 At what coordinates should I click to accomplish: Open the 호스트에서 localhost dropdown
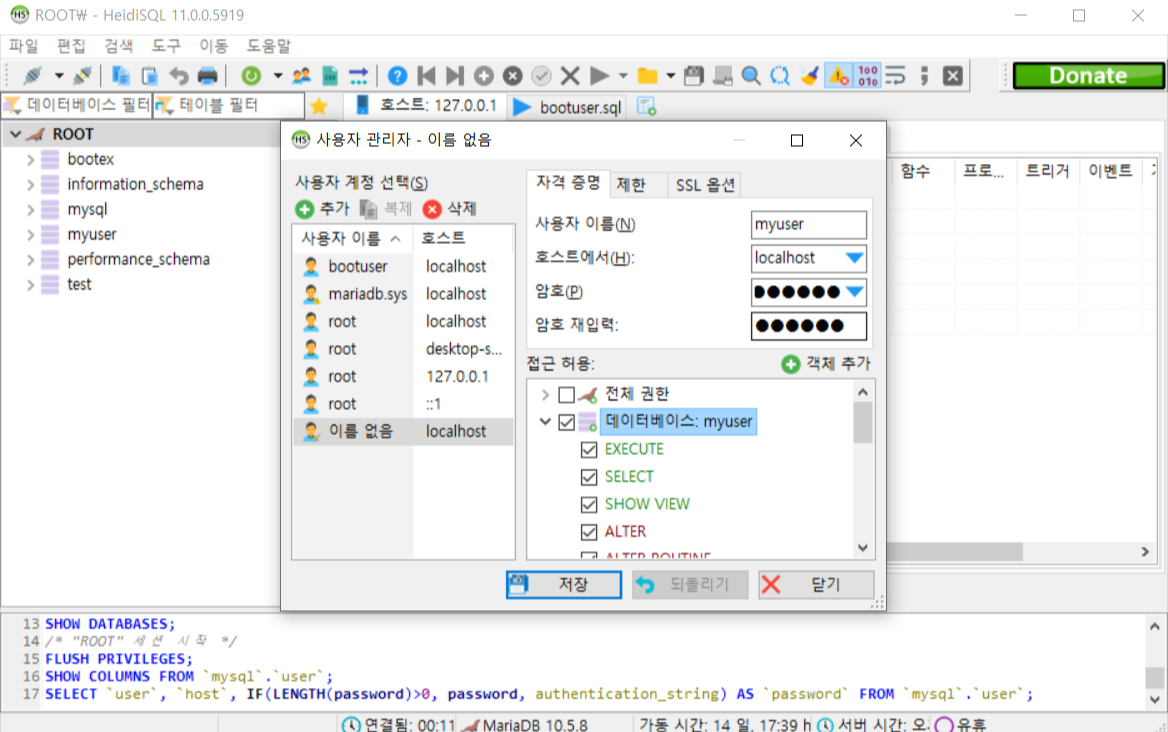click(854, 258)
